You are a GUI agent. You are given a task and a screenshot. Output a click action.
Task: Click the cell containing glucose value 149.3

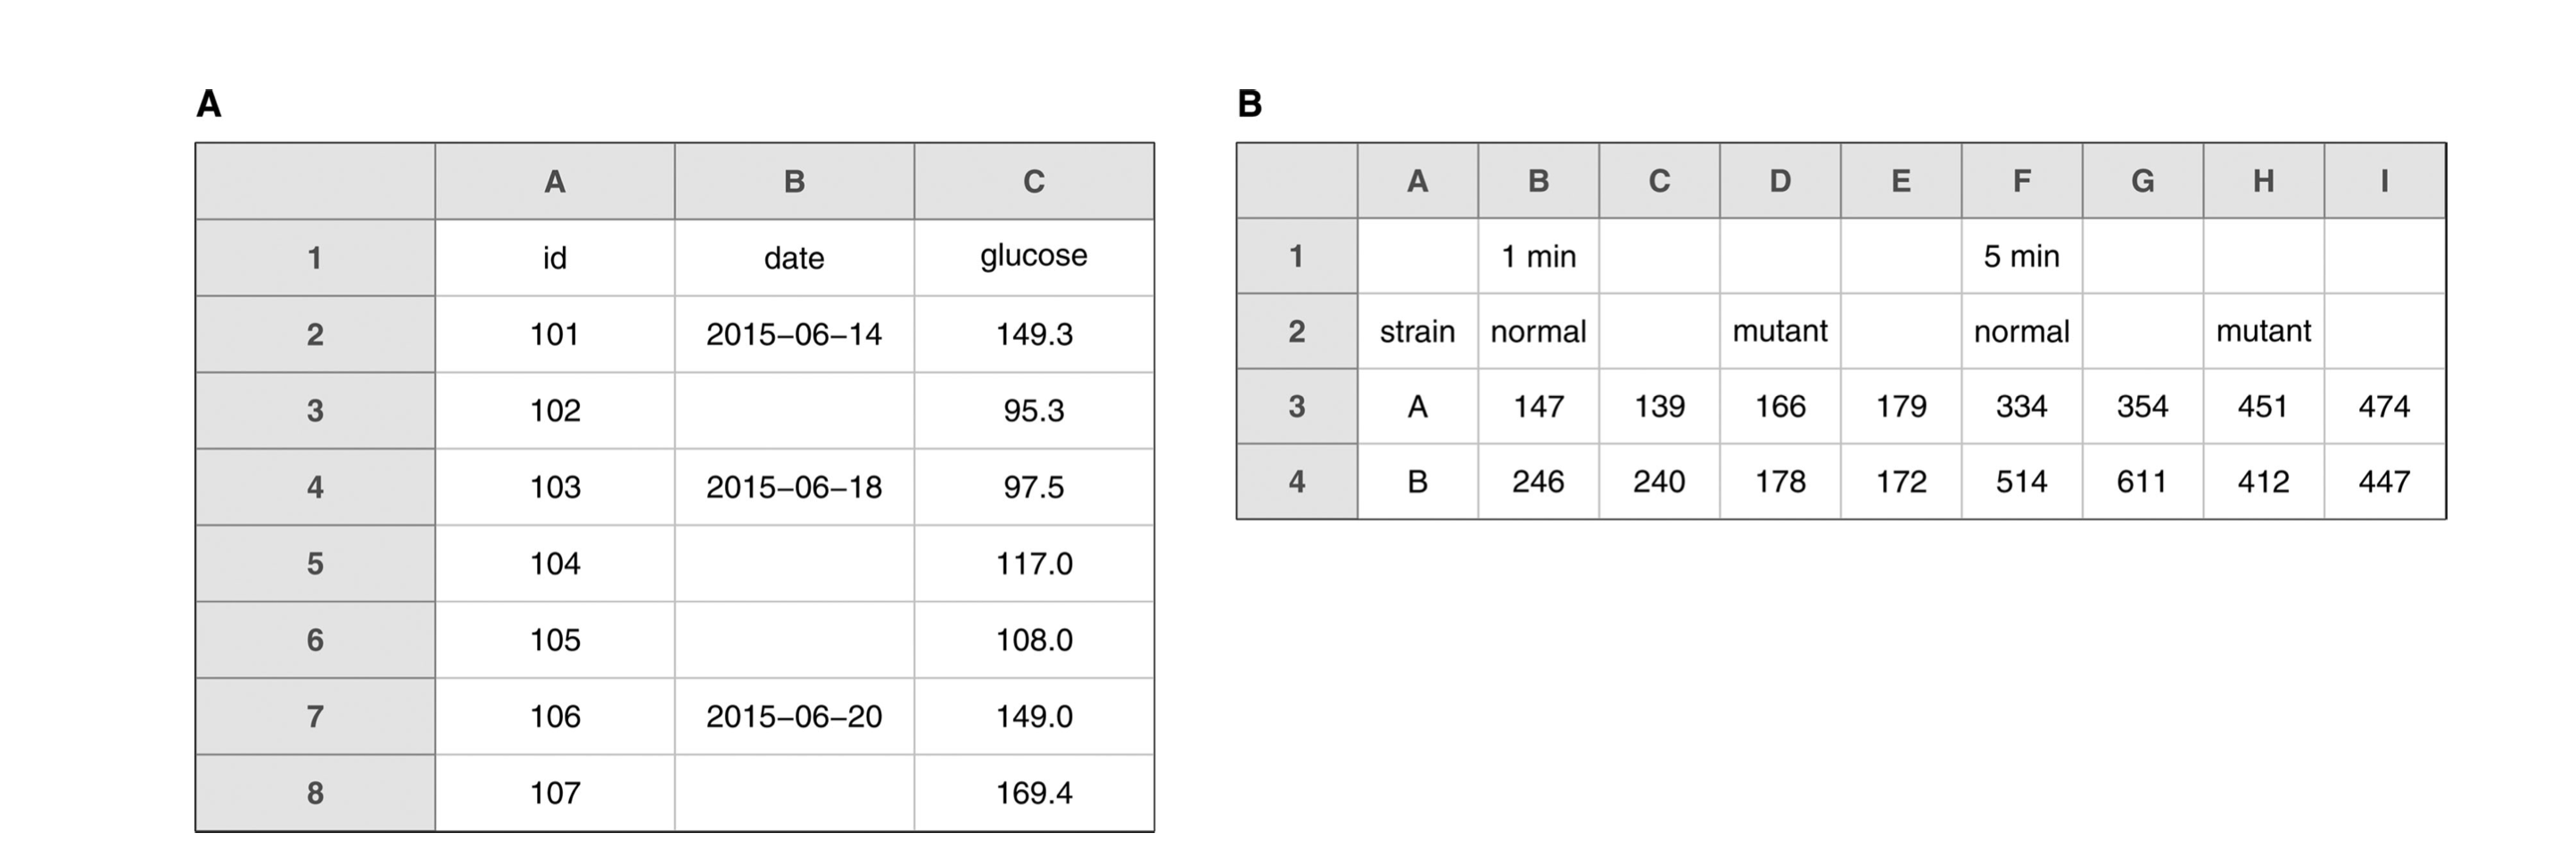click(1034, 334)
